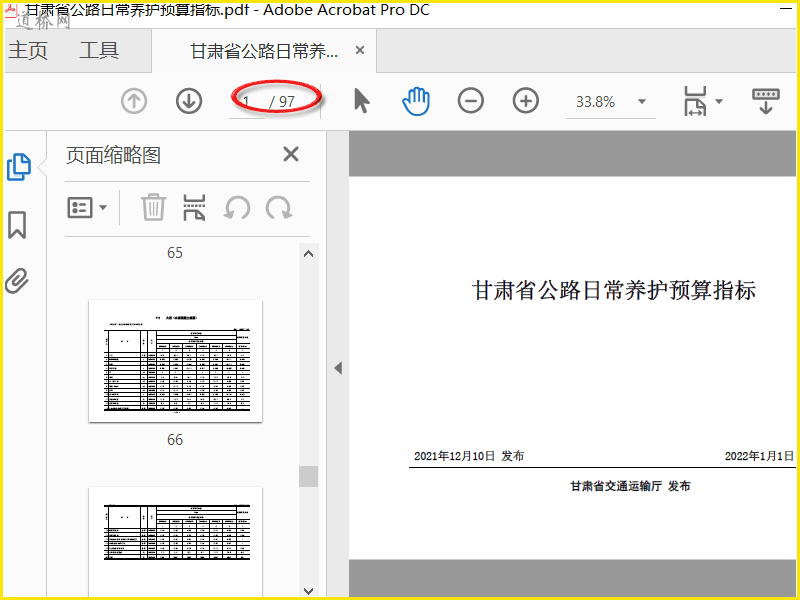
Task: Rotate page clockwise
Action: point(279,208)
